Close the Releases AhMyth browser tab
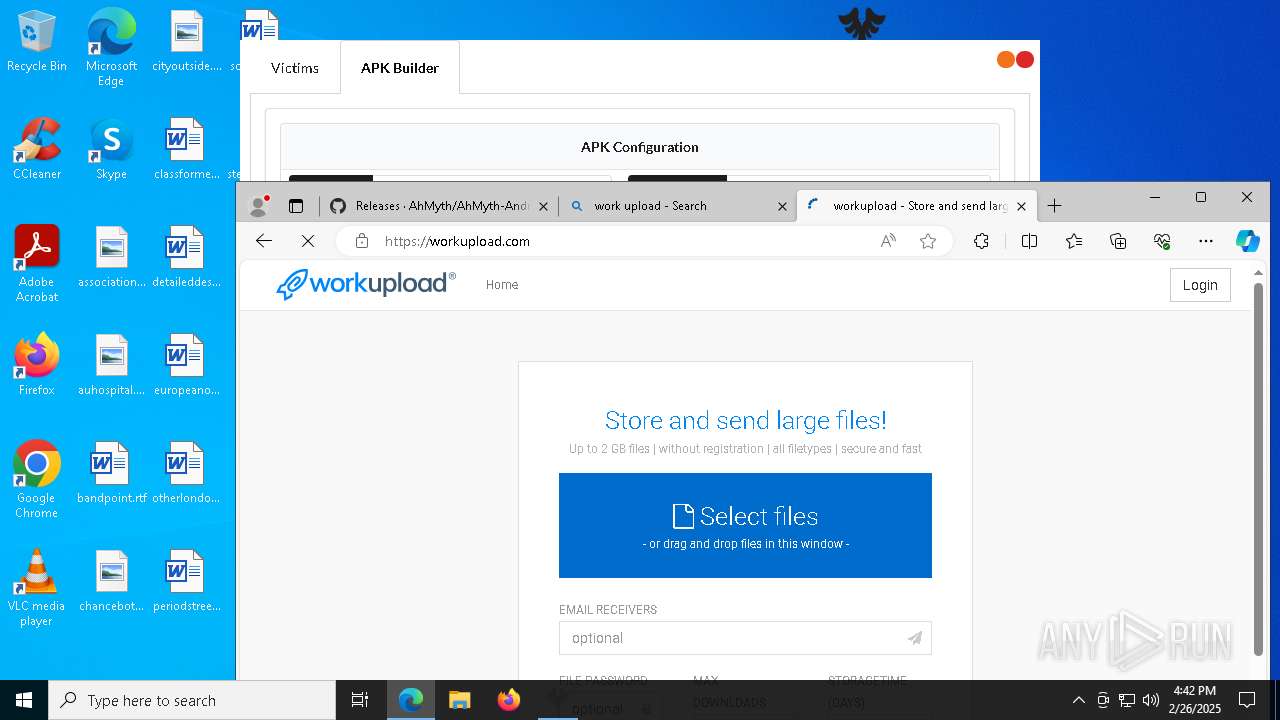 point(543,206)
